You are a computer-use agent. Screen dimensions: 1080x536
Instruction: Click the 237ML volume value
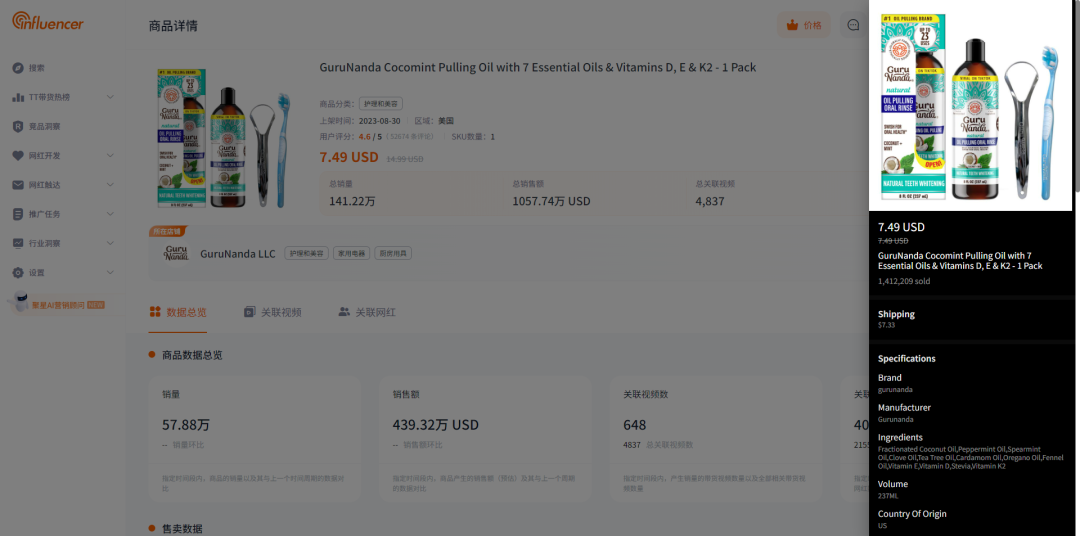[888, 496]
